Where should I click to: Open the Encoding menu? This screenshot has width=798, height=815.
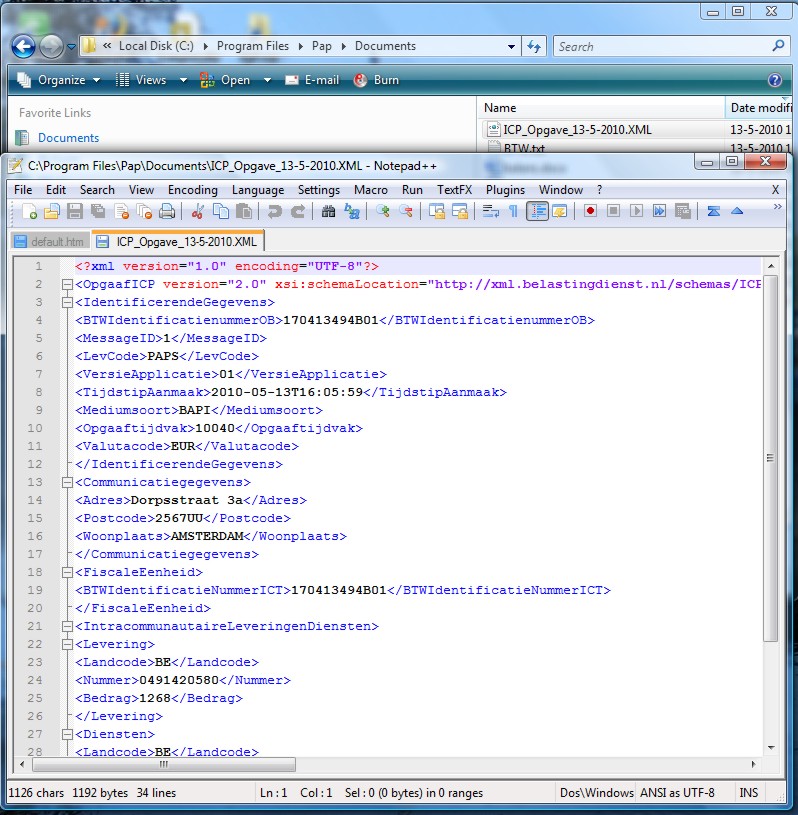[x=192, y=189]
